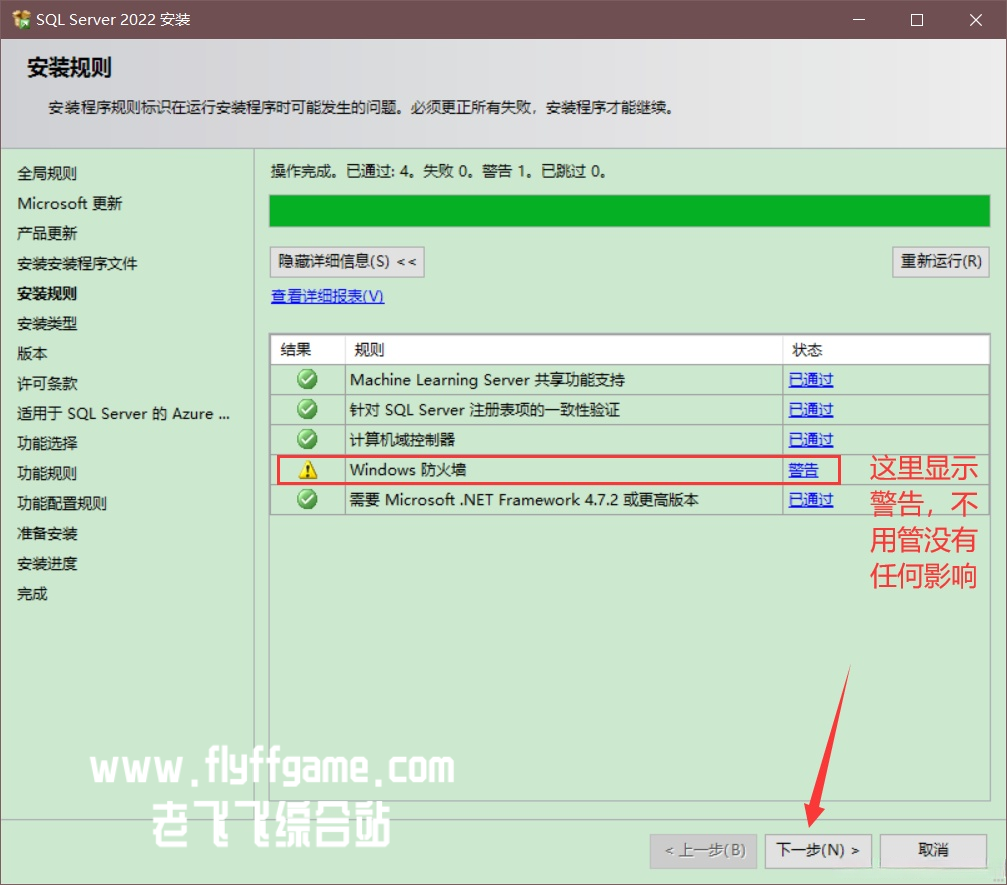The width and height of the screenshot is (1007, 885).
Task: Minimize the SQL Server 2022 安装 window
Action: tap(859, 20)
